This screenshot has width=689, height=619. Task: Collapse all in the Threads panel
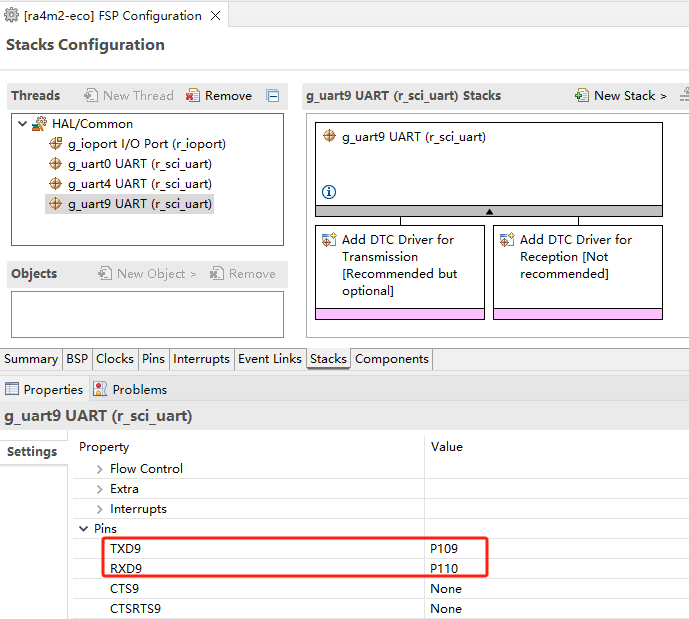coord(272,95)
